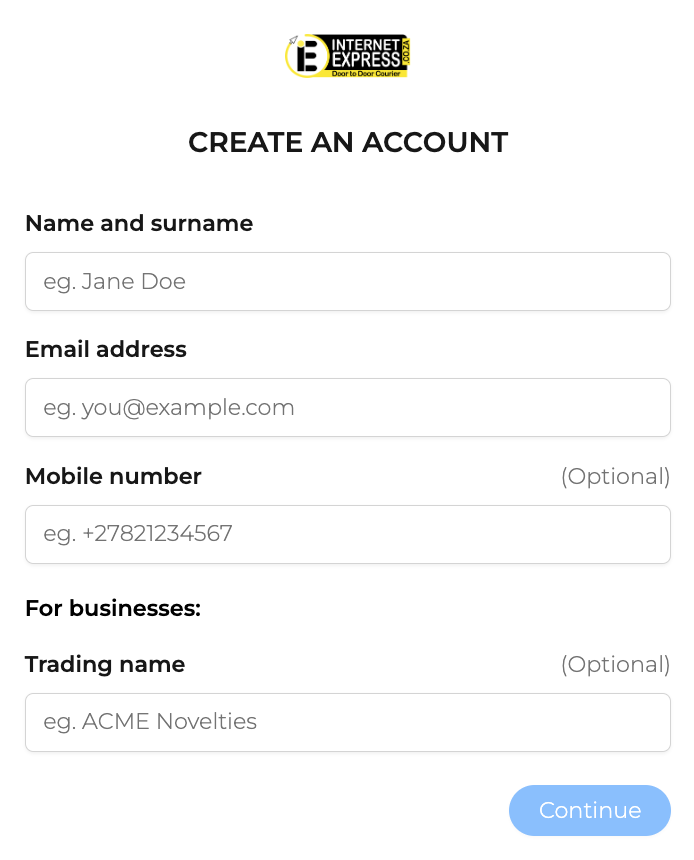Click the yellow circle E emblem in logo
This screenshot has width=694, height=860.
[307, 56]
